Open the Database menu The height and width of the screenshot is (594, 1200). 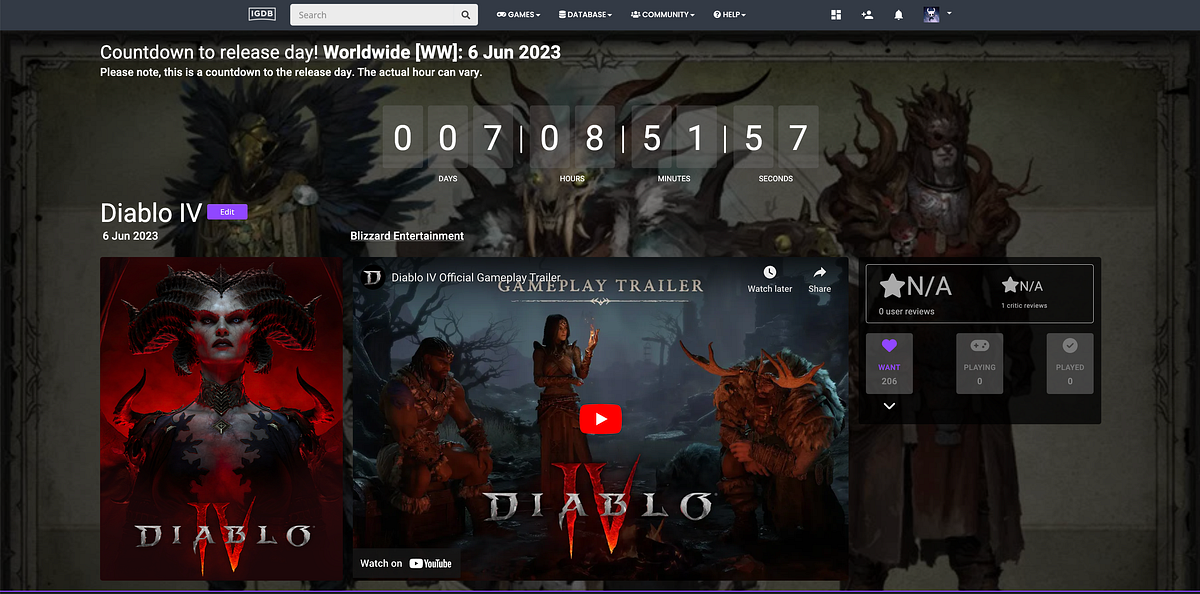click(x=584, y=14)
